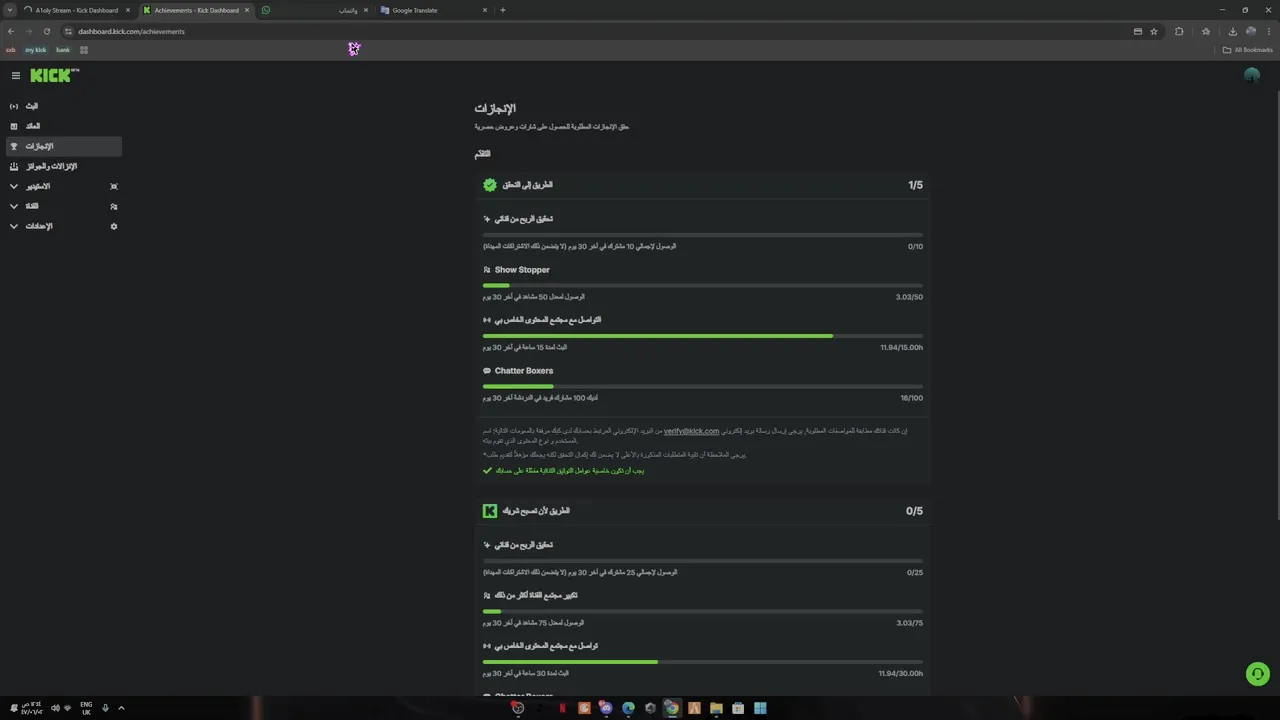Open the tab search dropdown arrow

click(10, 10)
